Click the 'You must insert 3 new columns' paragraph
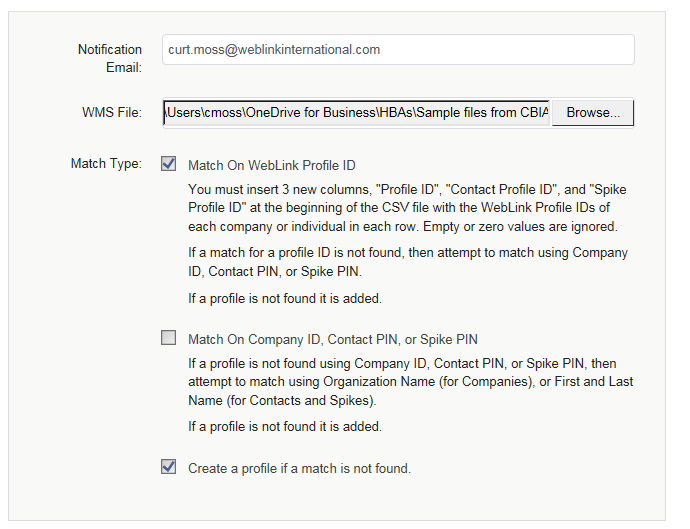The image size is (690, 529). pyautogui.click(x=407, y=208)
